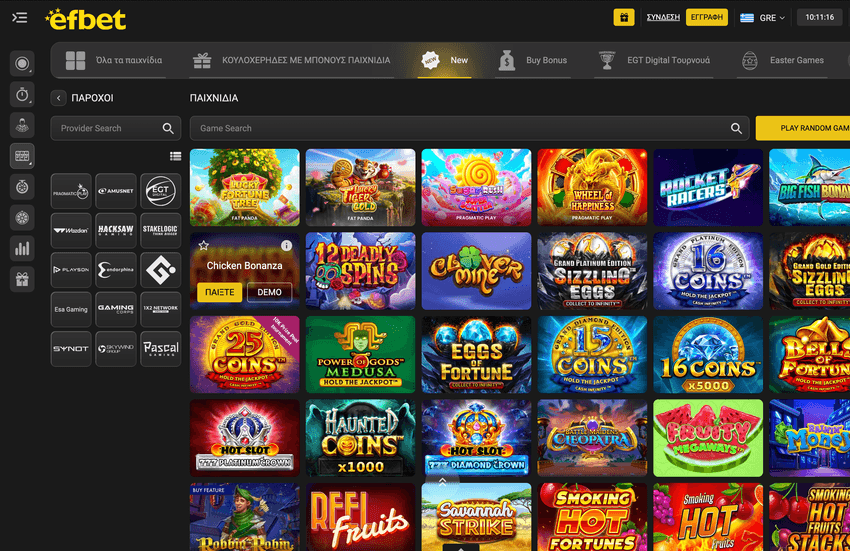Screen dimensions: 850x551
Task: Select 1X2 Network provider
Action: tap(160, 309)
